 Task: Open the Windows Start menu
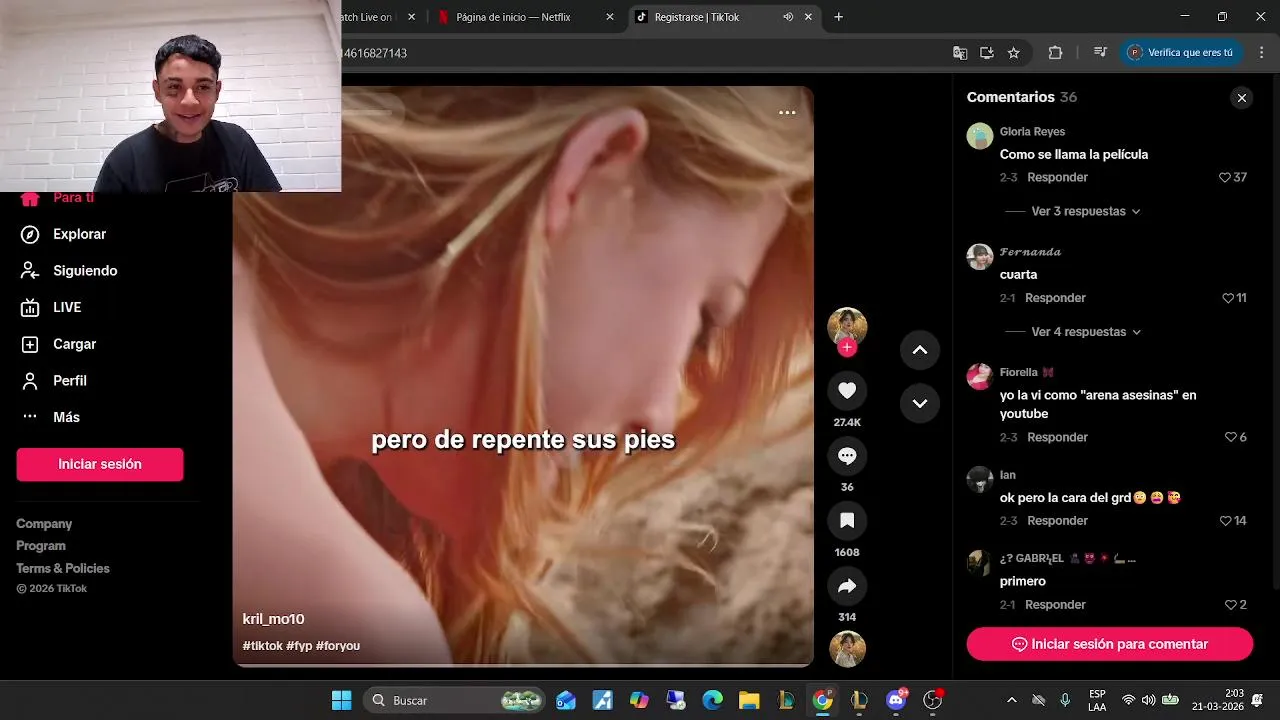coord(342,700)
